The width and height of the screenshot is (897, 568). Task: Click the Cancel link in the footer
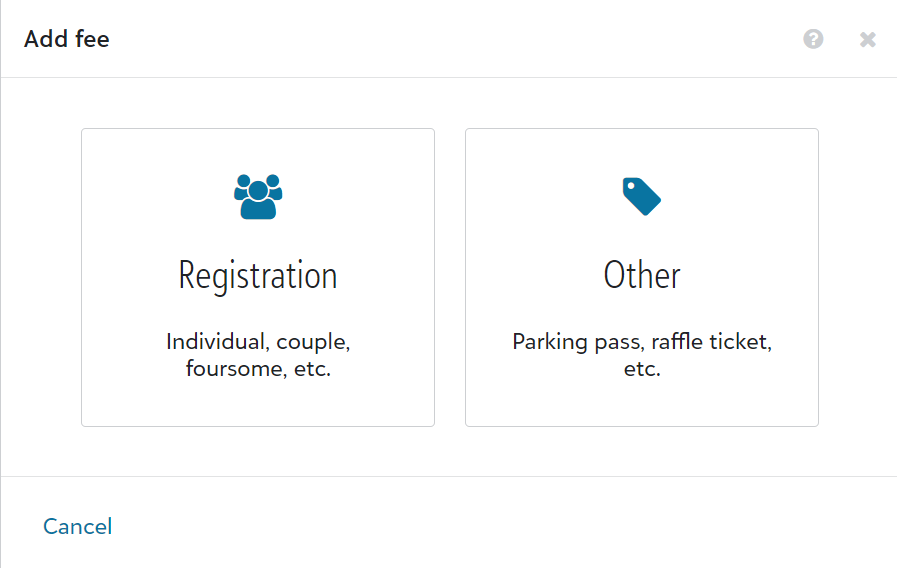pyautogui.click(x=78, y=526)
